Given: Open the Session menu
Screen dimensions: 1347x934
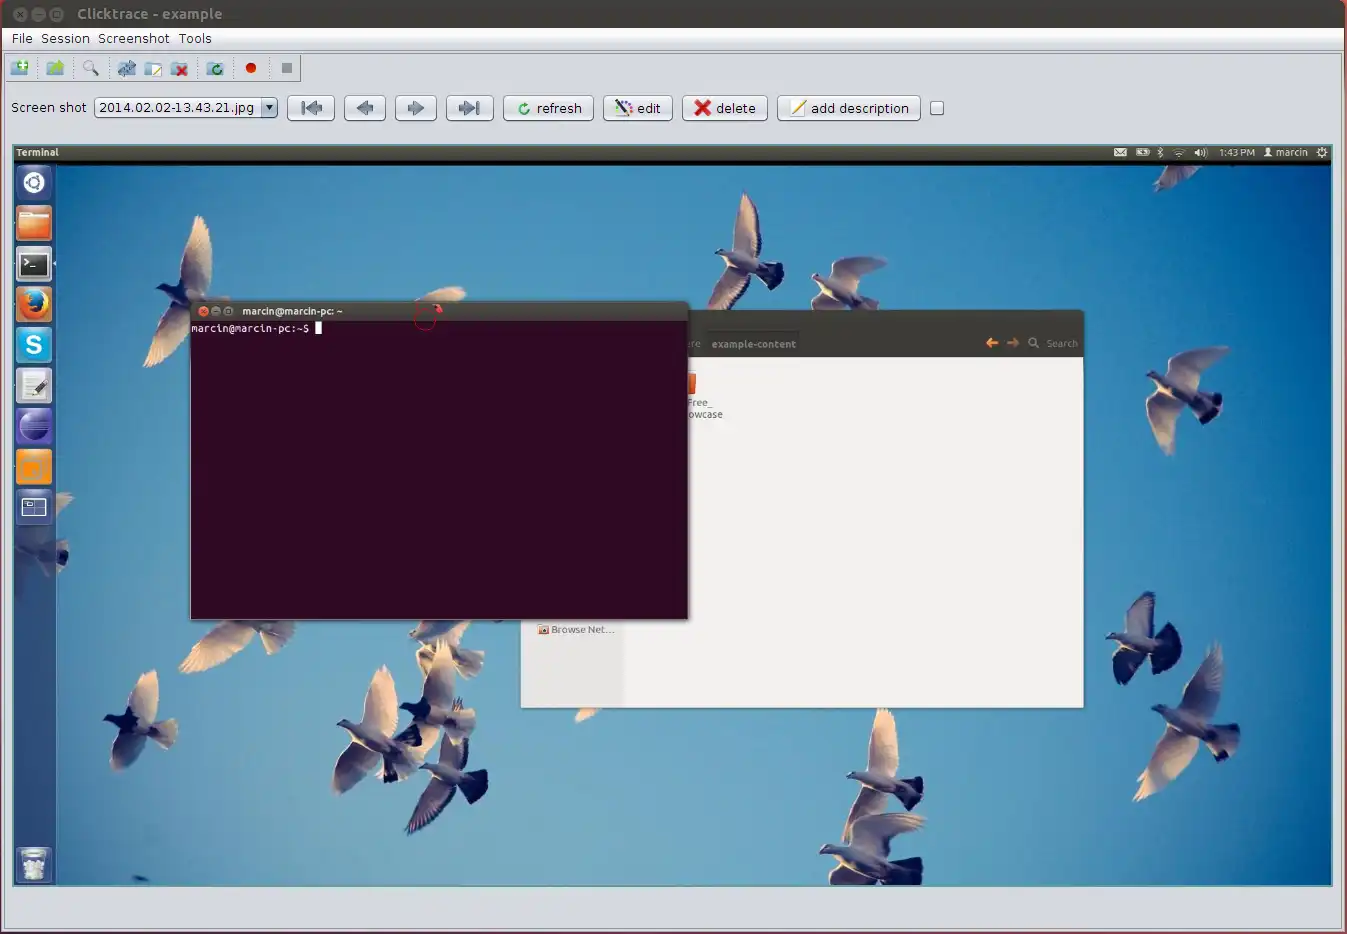Looking at the screenshot, I should click(65, 38).
